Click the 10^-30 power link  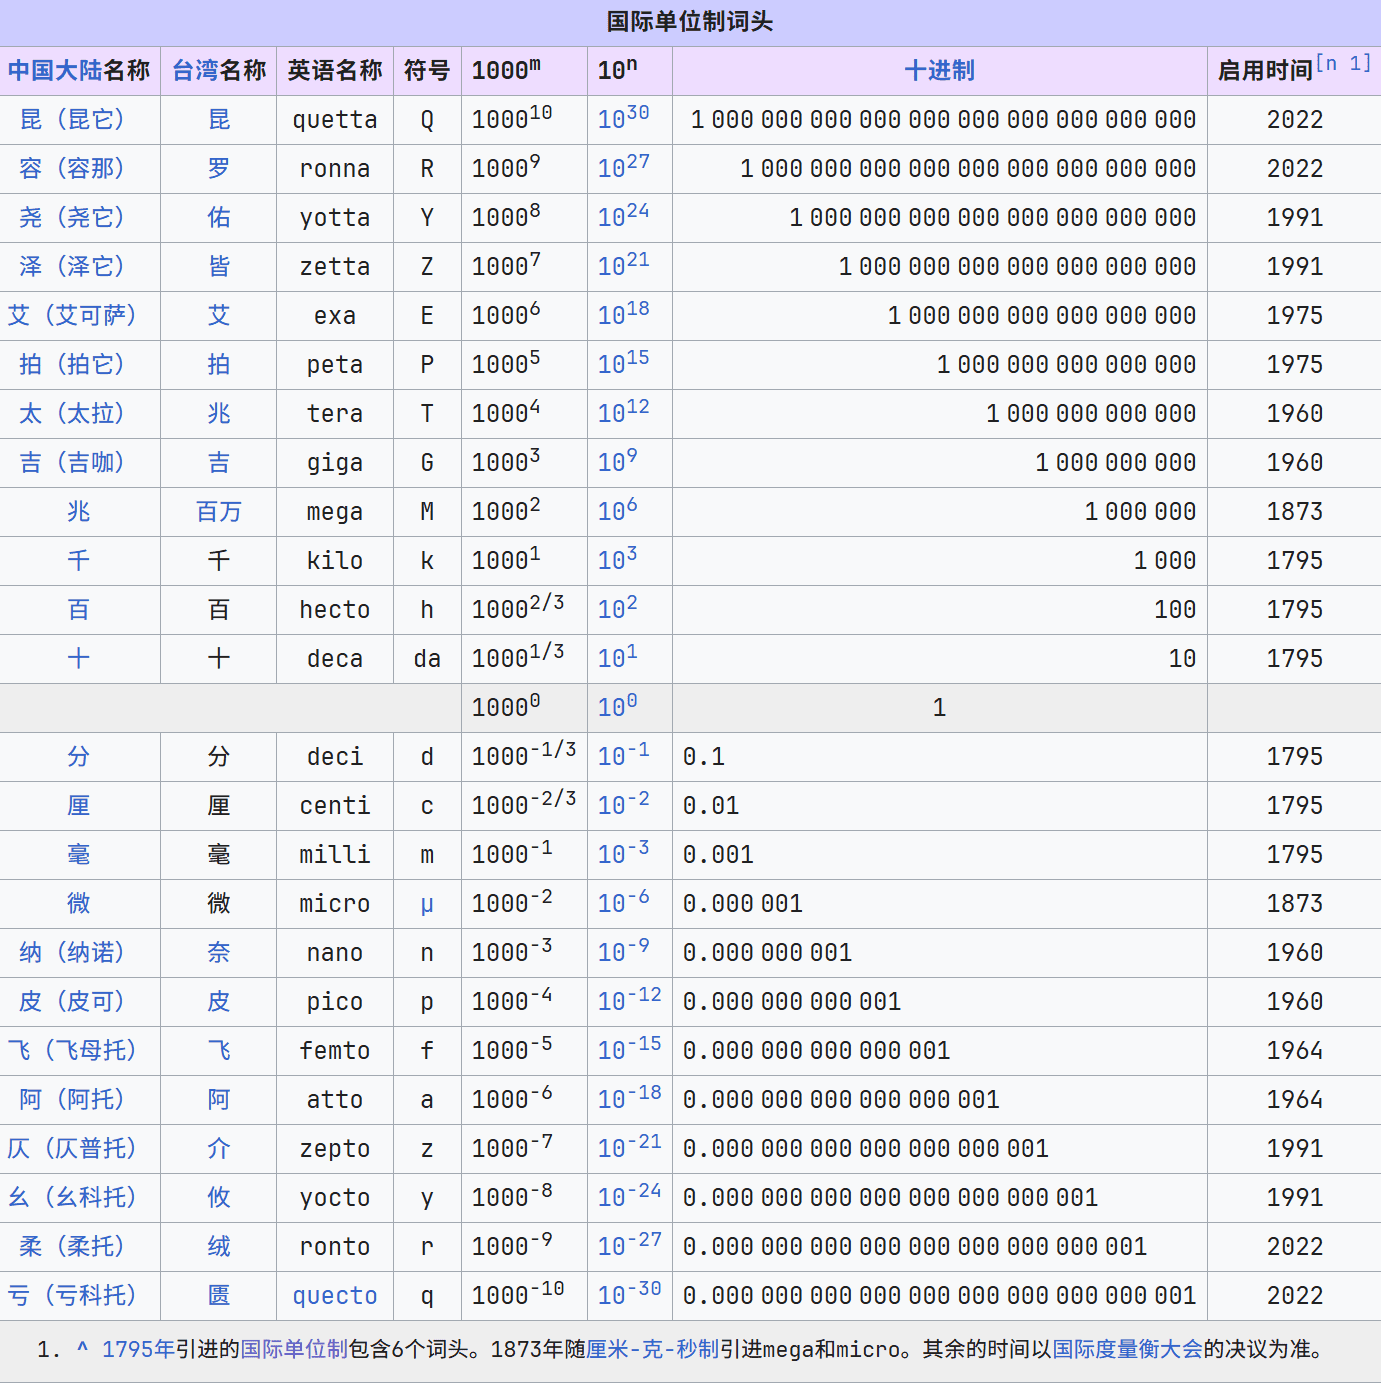630,1294
